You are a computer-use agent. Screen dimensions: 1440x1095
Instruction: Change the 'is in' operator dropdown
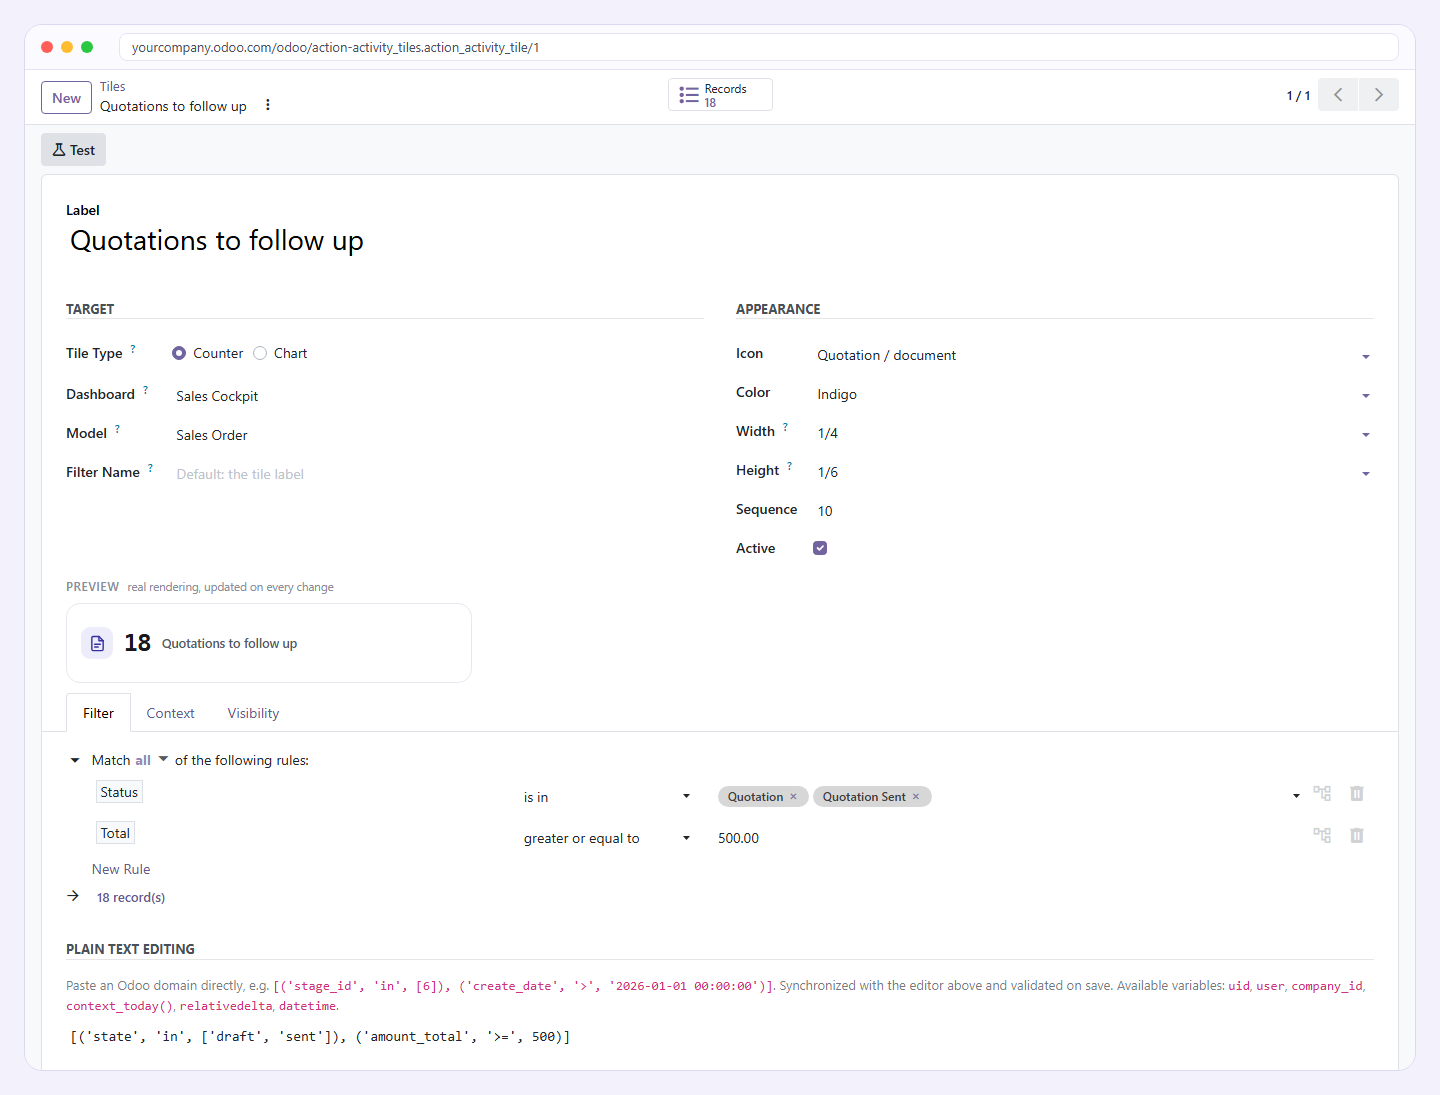point(607,797)
